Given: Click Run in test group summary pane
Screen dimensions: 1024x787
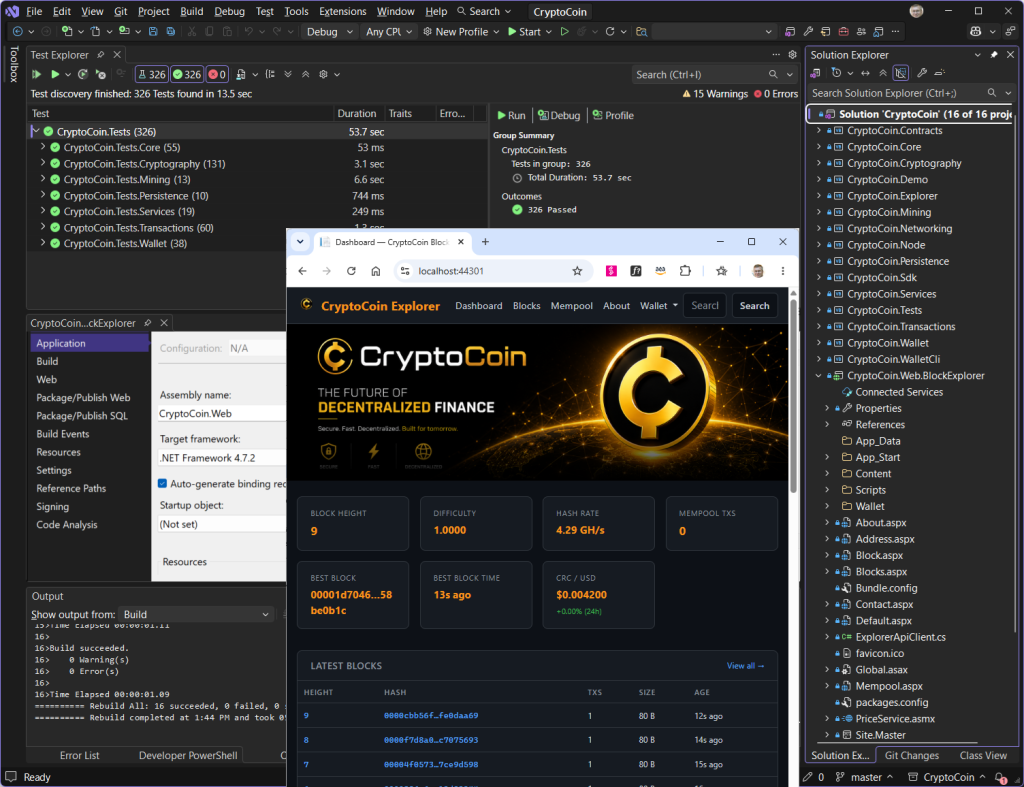Looking at the screenshot, I should pos(511,115).
